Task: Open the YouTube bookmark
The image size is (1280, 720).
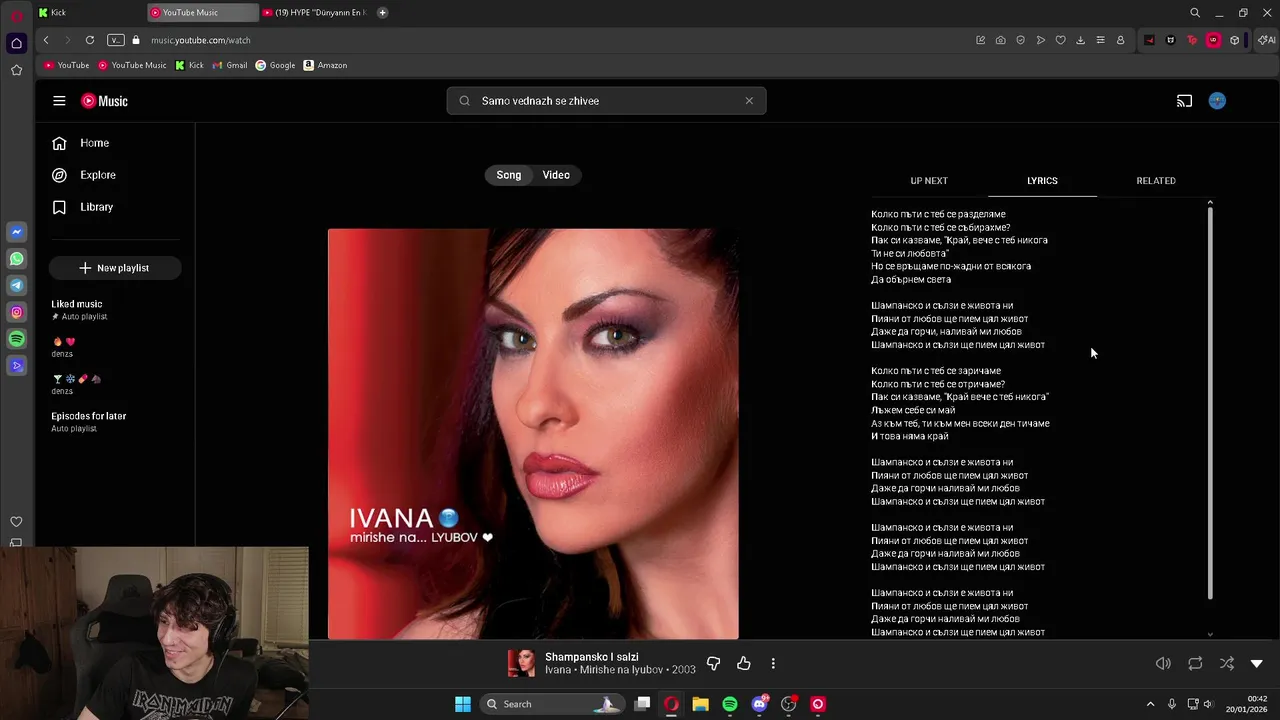Action: pyautogui.click(x=67, y=65)
